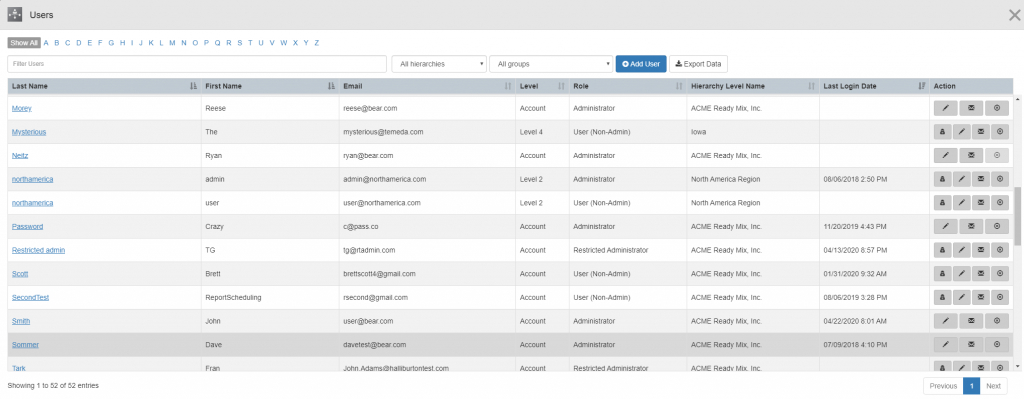Sort by Hierarchy Level Name column

click(x=753, y=86)
